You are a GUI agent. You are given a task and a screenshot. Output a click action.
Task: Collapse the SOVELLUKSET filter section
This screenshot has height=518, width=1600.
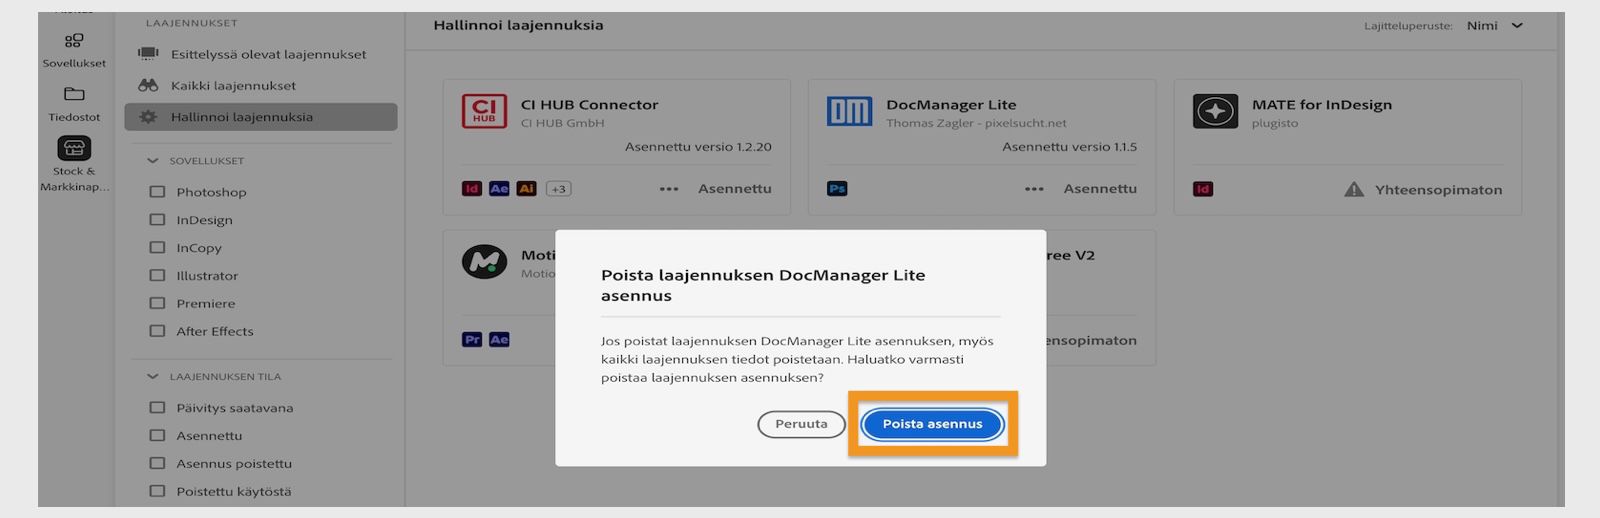pyautogui.click(x=153, y=161)
